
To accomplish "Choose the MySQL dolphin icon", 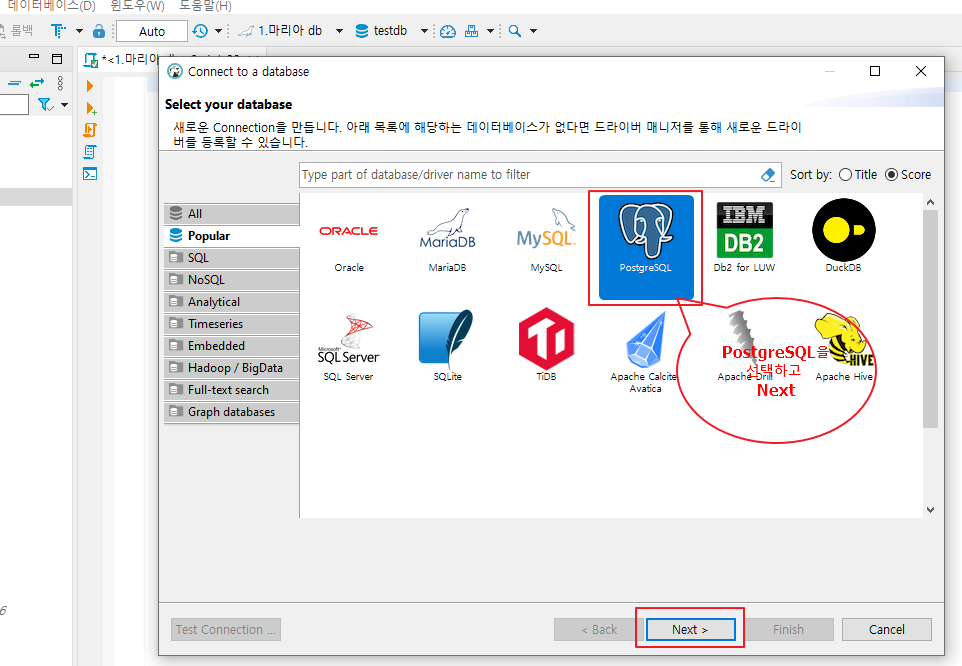I will pos(546,240).
